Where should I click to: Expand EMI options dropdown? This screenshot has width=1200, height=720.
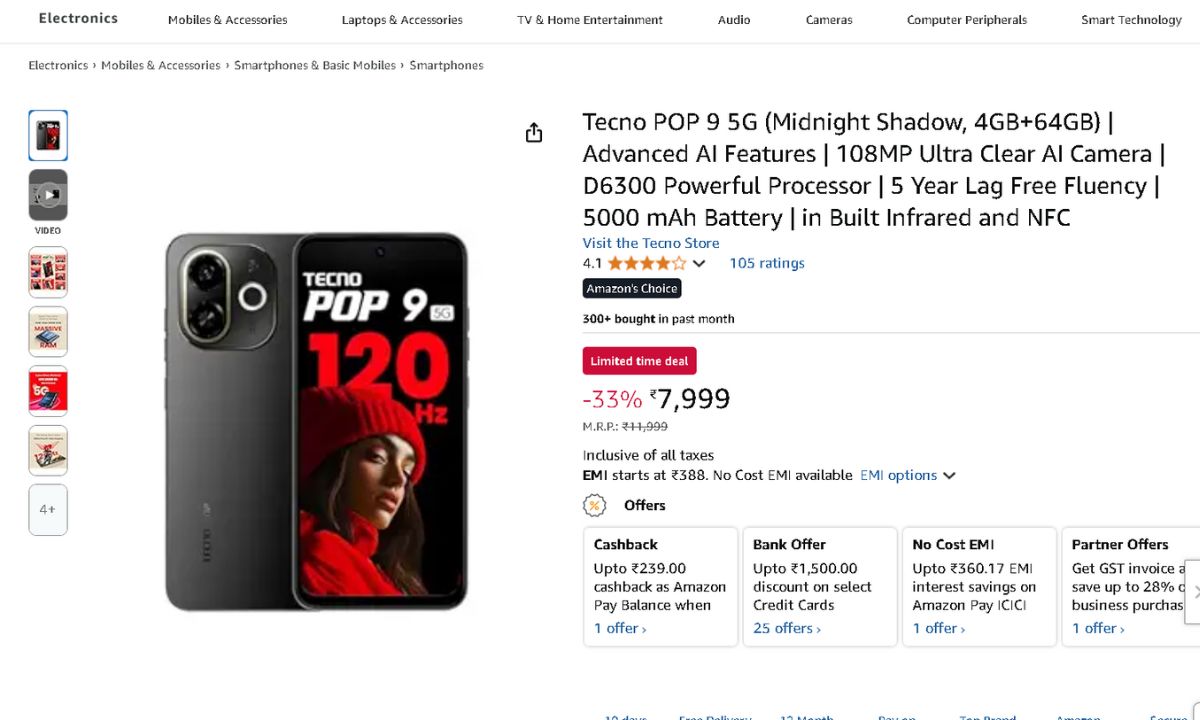[907, 475]
